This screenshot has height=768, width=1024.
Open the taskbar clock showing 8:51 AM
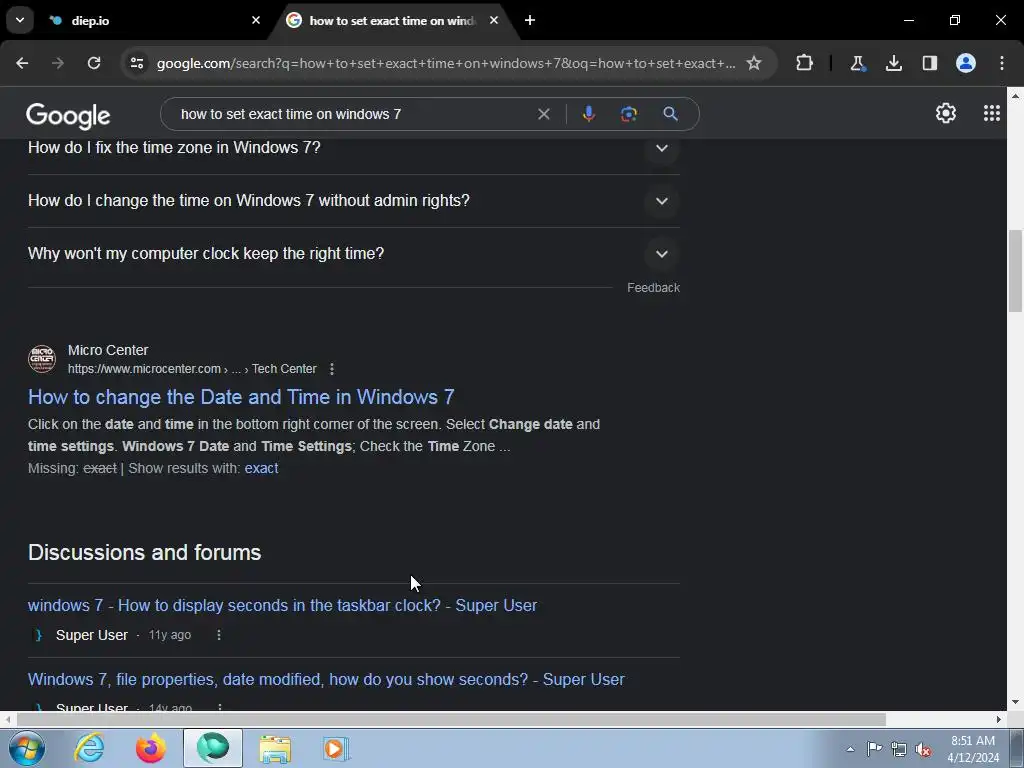(973, 749)
